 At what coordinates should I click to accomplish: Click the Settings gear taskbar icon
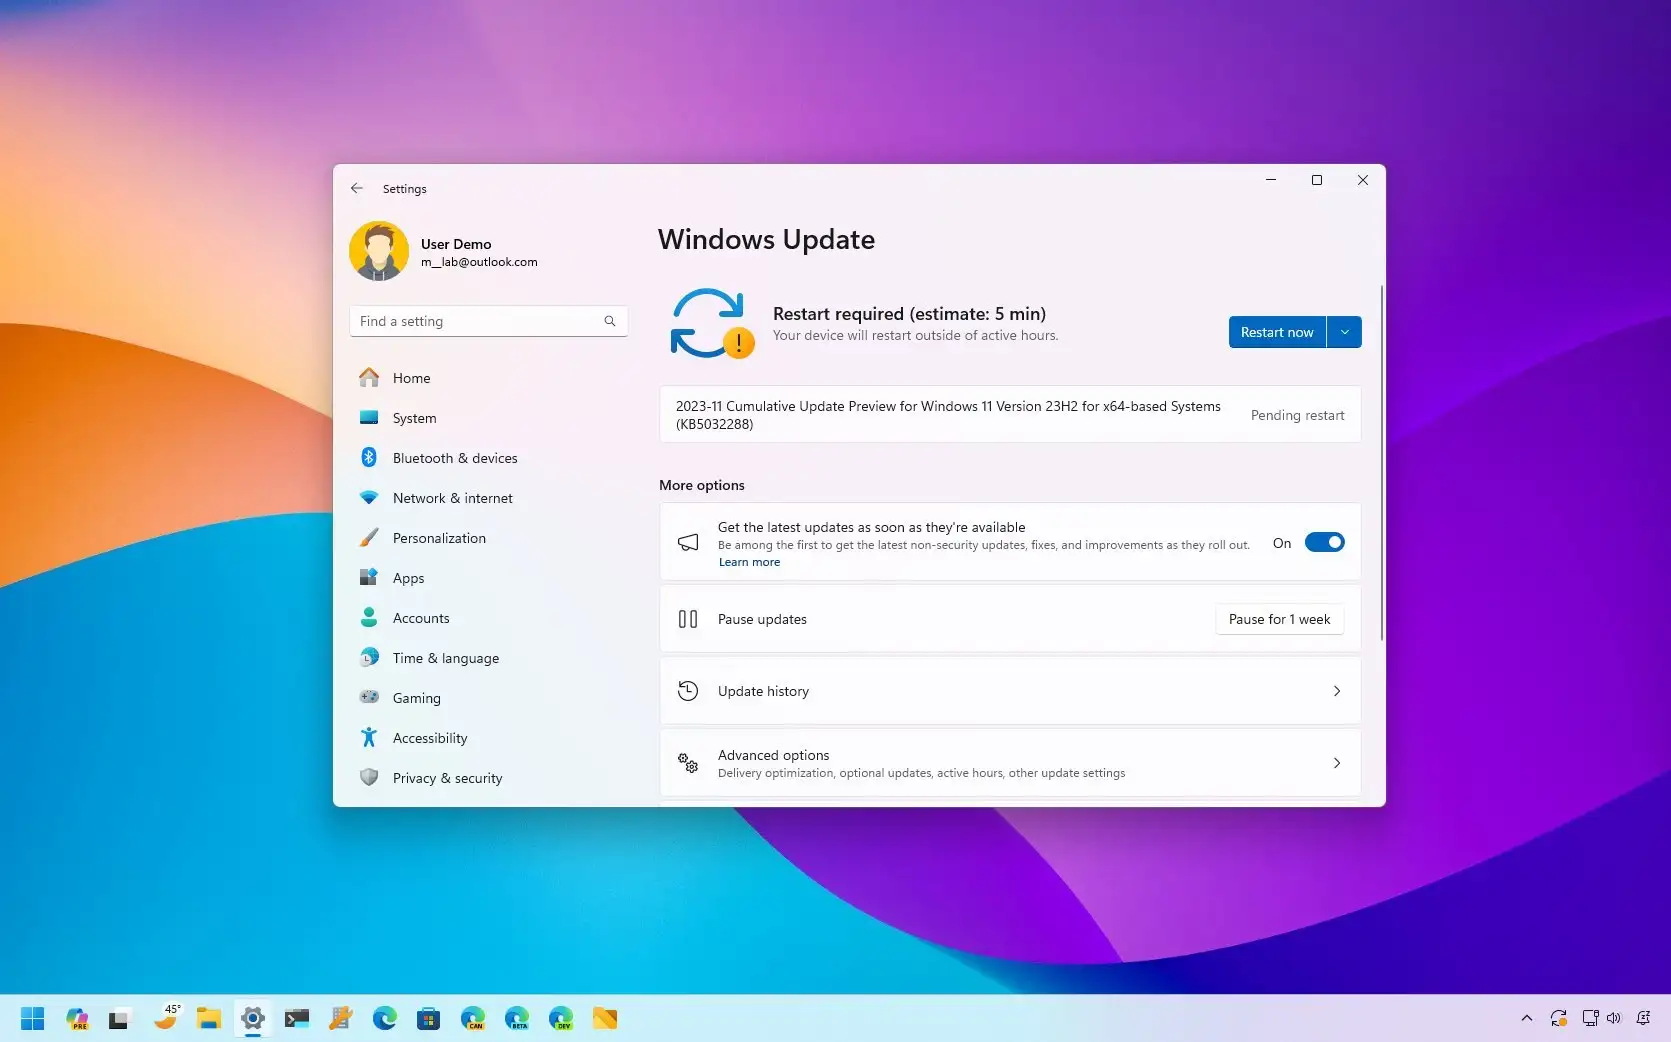click(253, 1018)
